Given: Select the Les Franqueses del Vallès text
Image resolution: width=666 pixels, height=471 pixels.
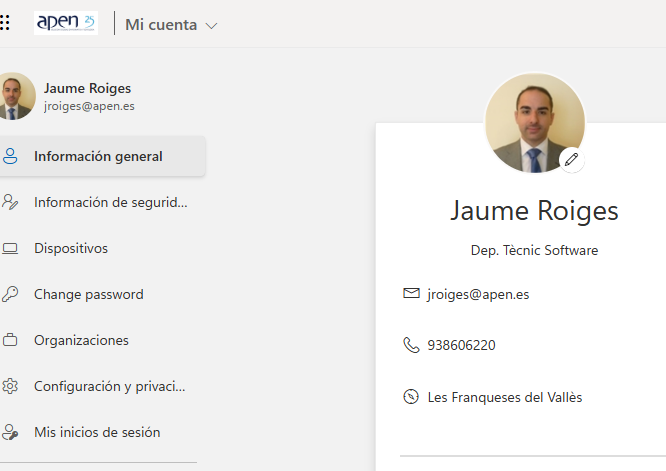Looking at the screenshot, I should [505, 397].
